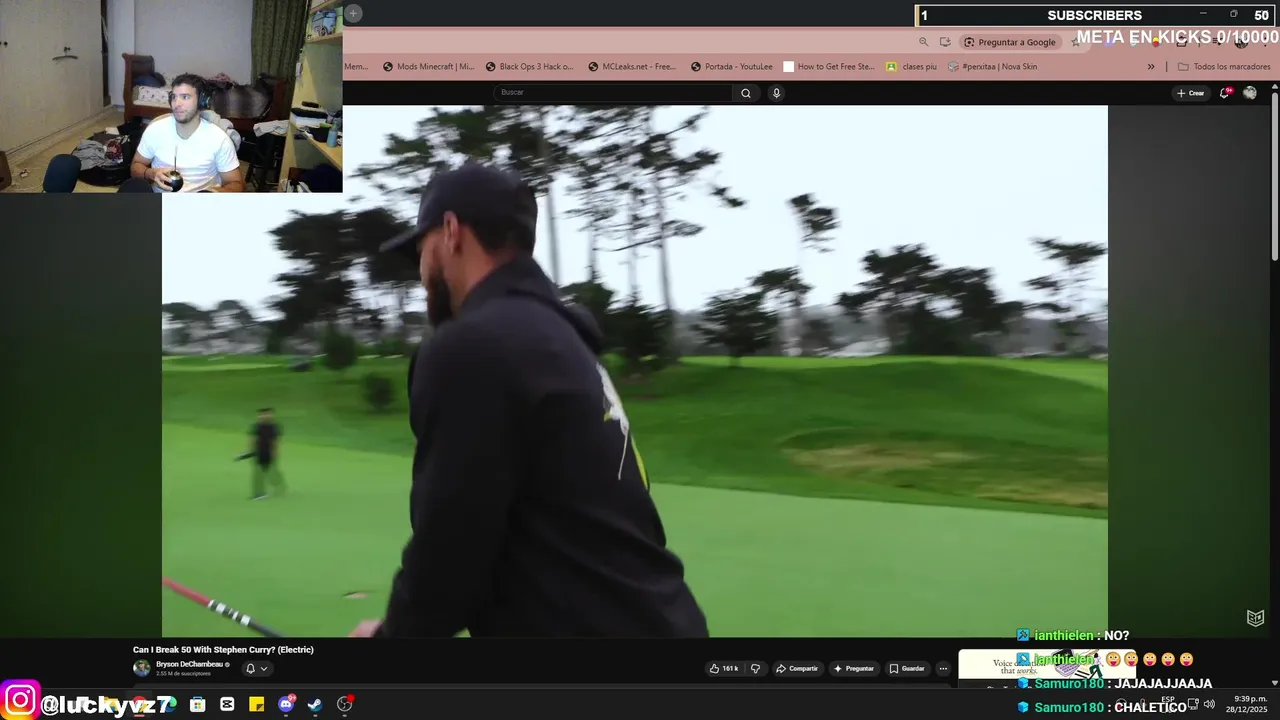1280x720 pixels.
Task: Click Bryson DeChambeau channel name
Action: (190, 664)
